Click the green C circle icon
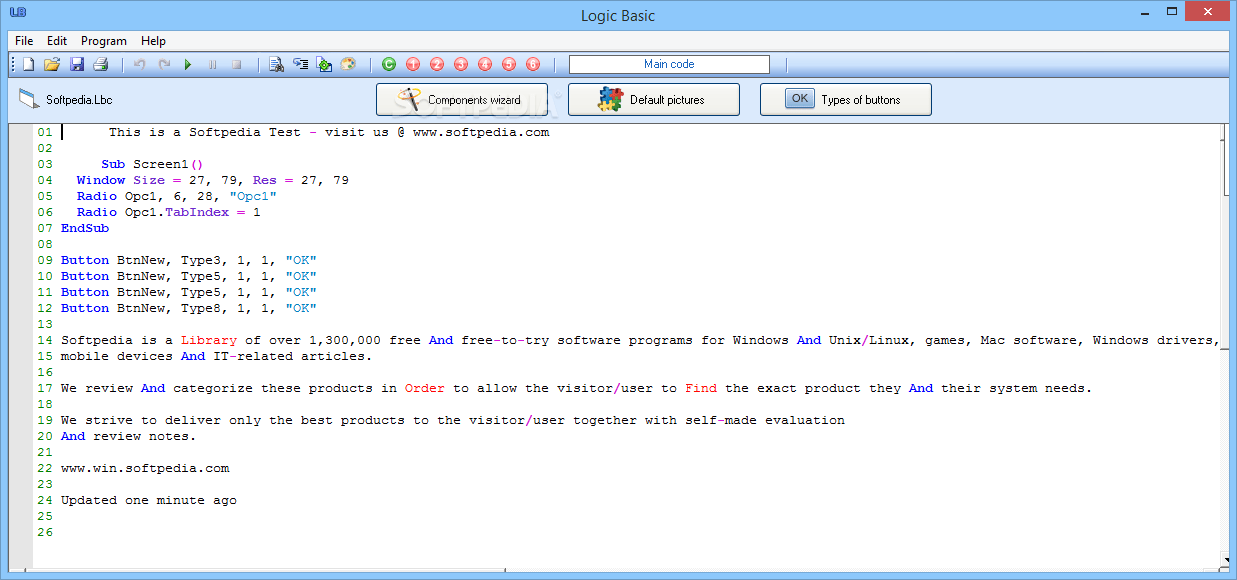Viewport: 1237px width, 580px height. click(x=389, y=64)
